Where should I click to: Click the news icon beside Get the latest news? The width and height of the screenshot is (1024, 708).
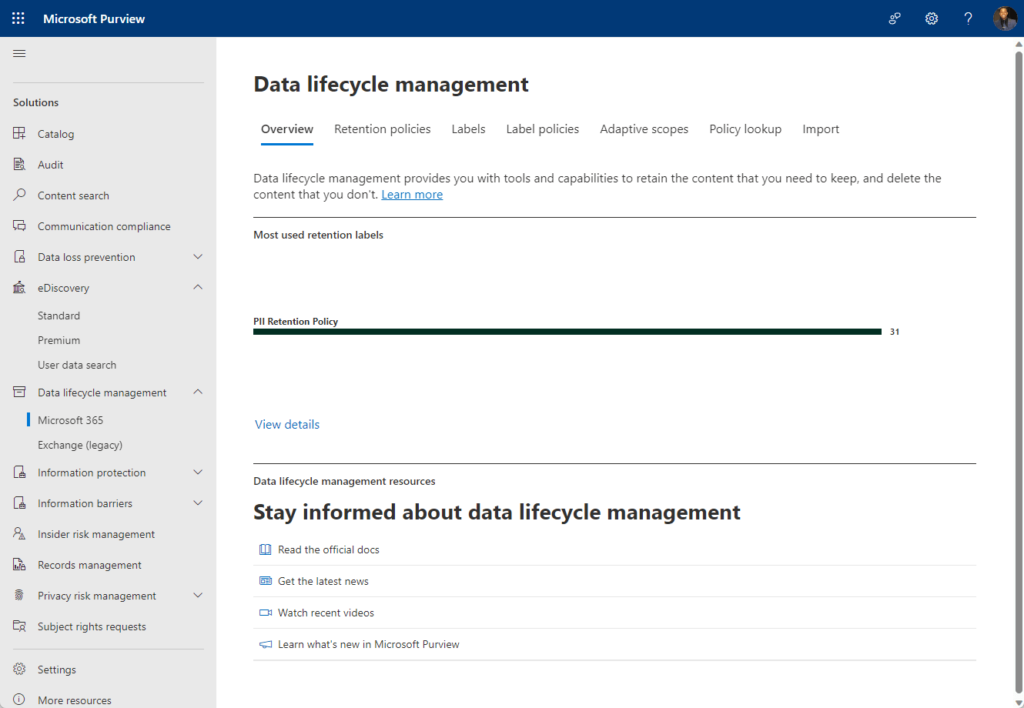click(x=265, y=581)
